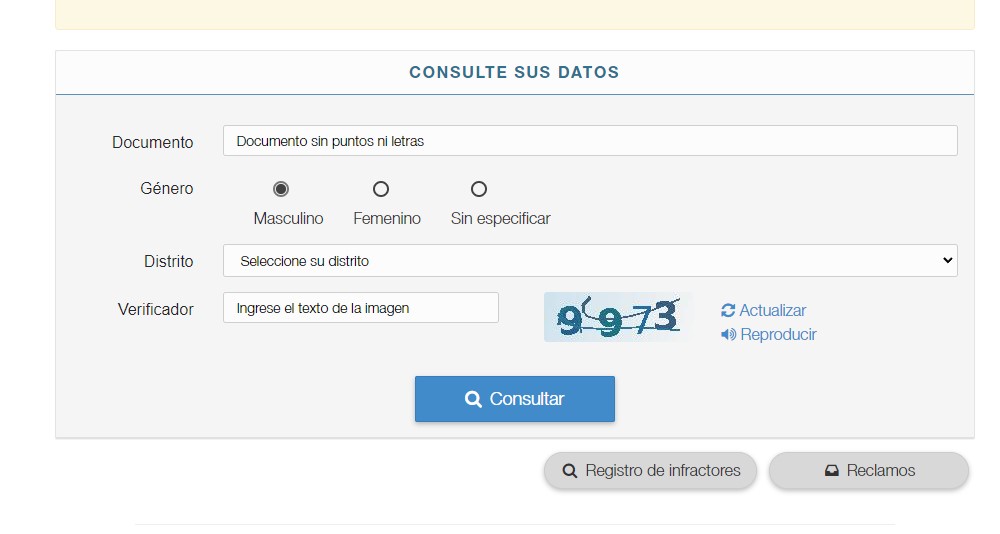The height and width of the screenshot is (534, 1000).
Task: Click the Masculino text label
Action: [x=288, y=219]
